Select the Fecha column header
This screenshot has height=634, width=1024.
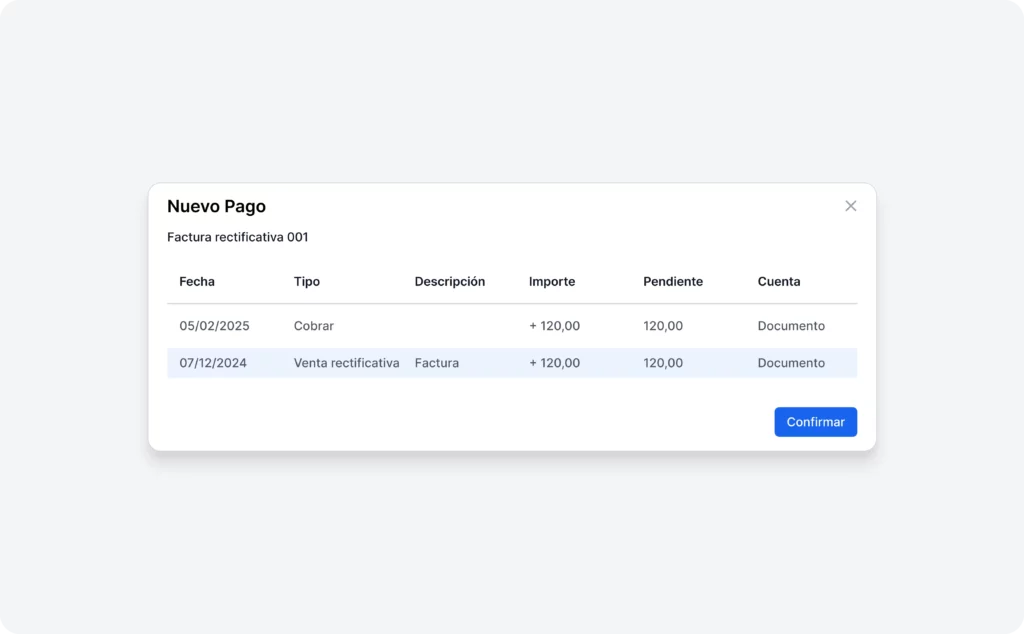[x=197, y=281]
